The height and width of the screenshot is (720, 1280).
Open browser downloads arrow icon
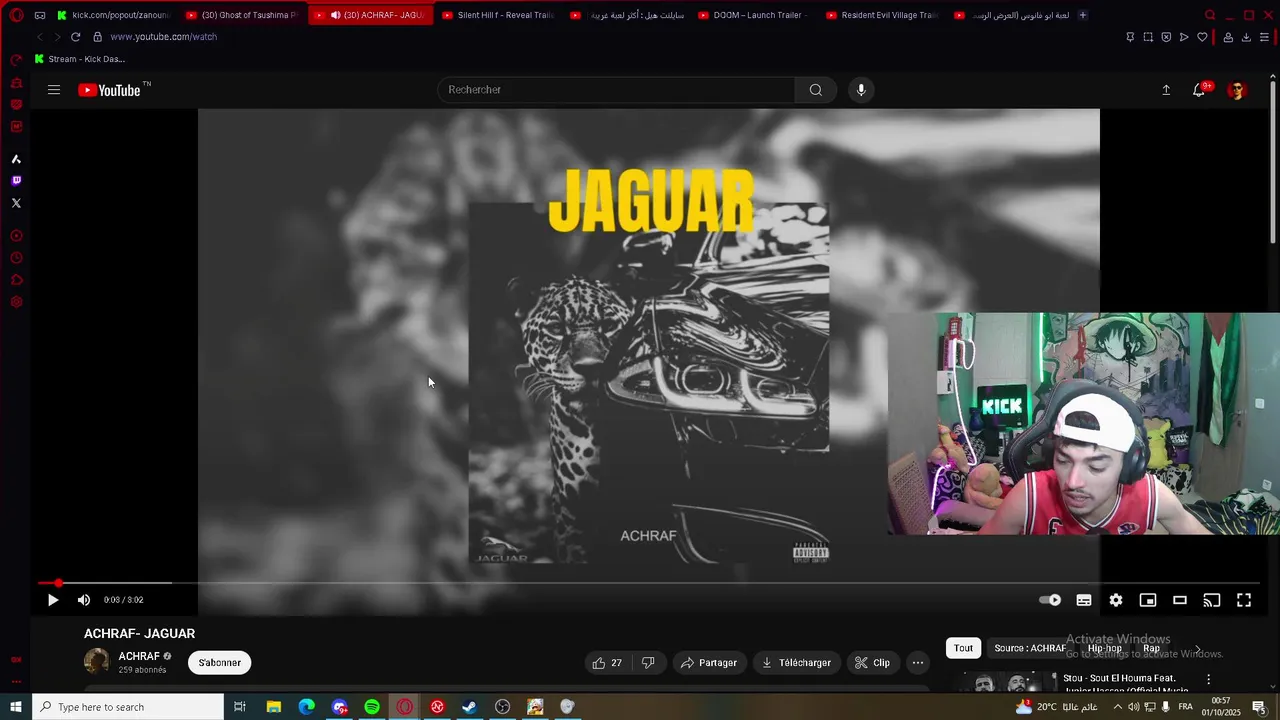[1246, 37]
